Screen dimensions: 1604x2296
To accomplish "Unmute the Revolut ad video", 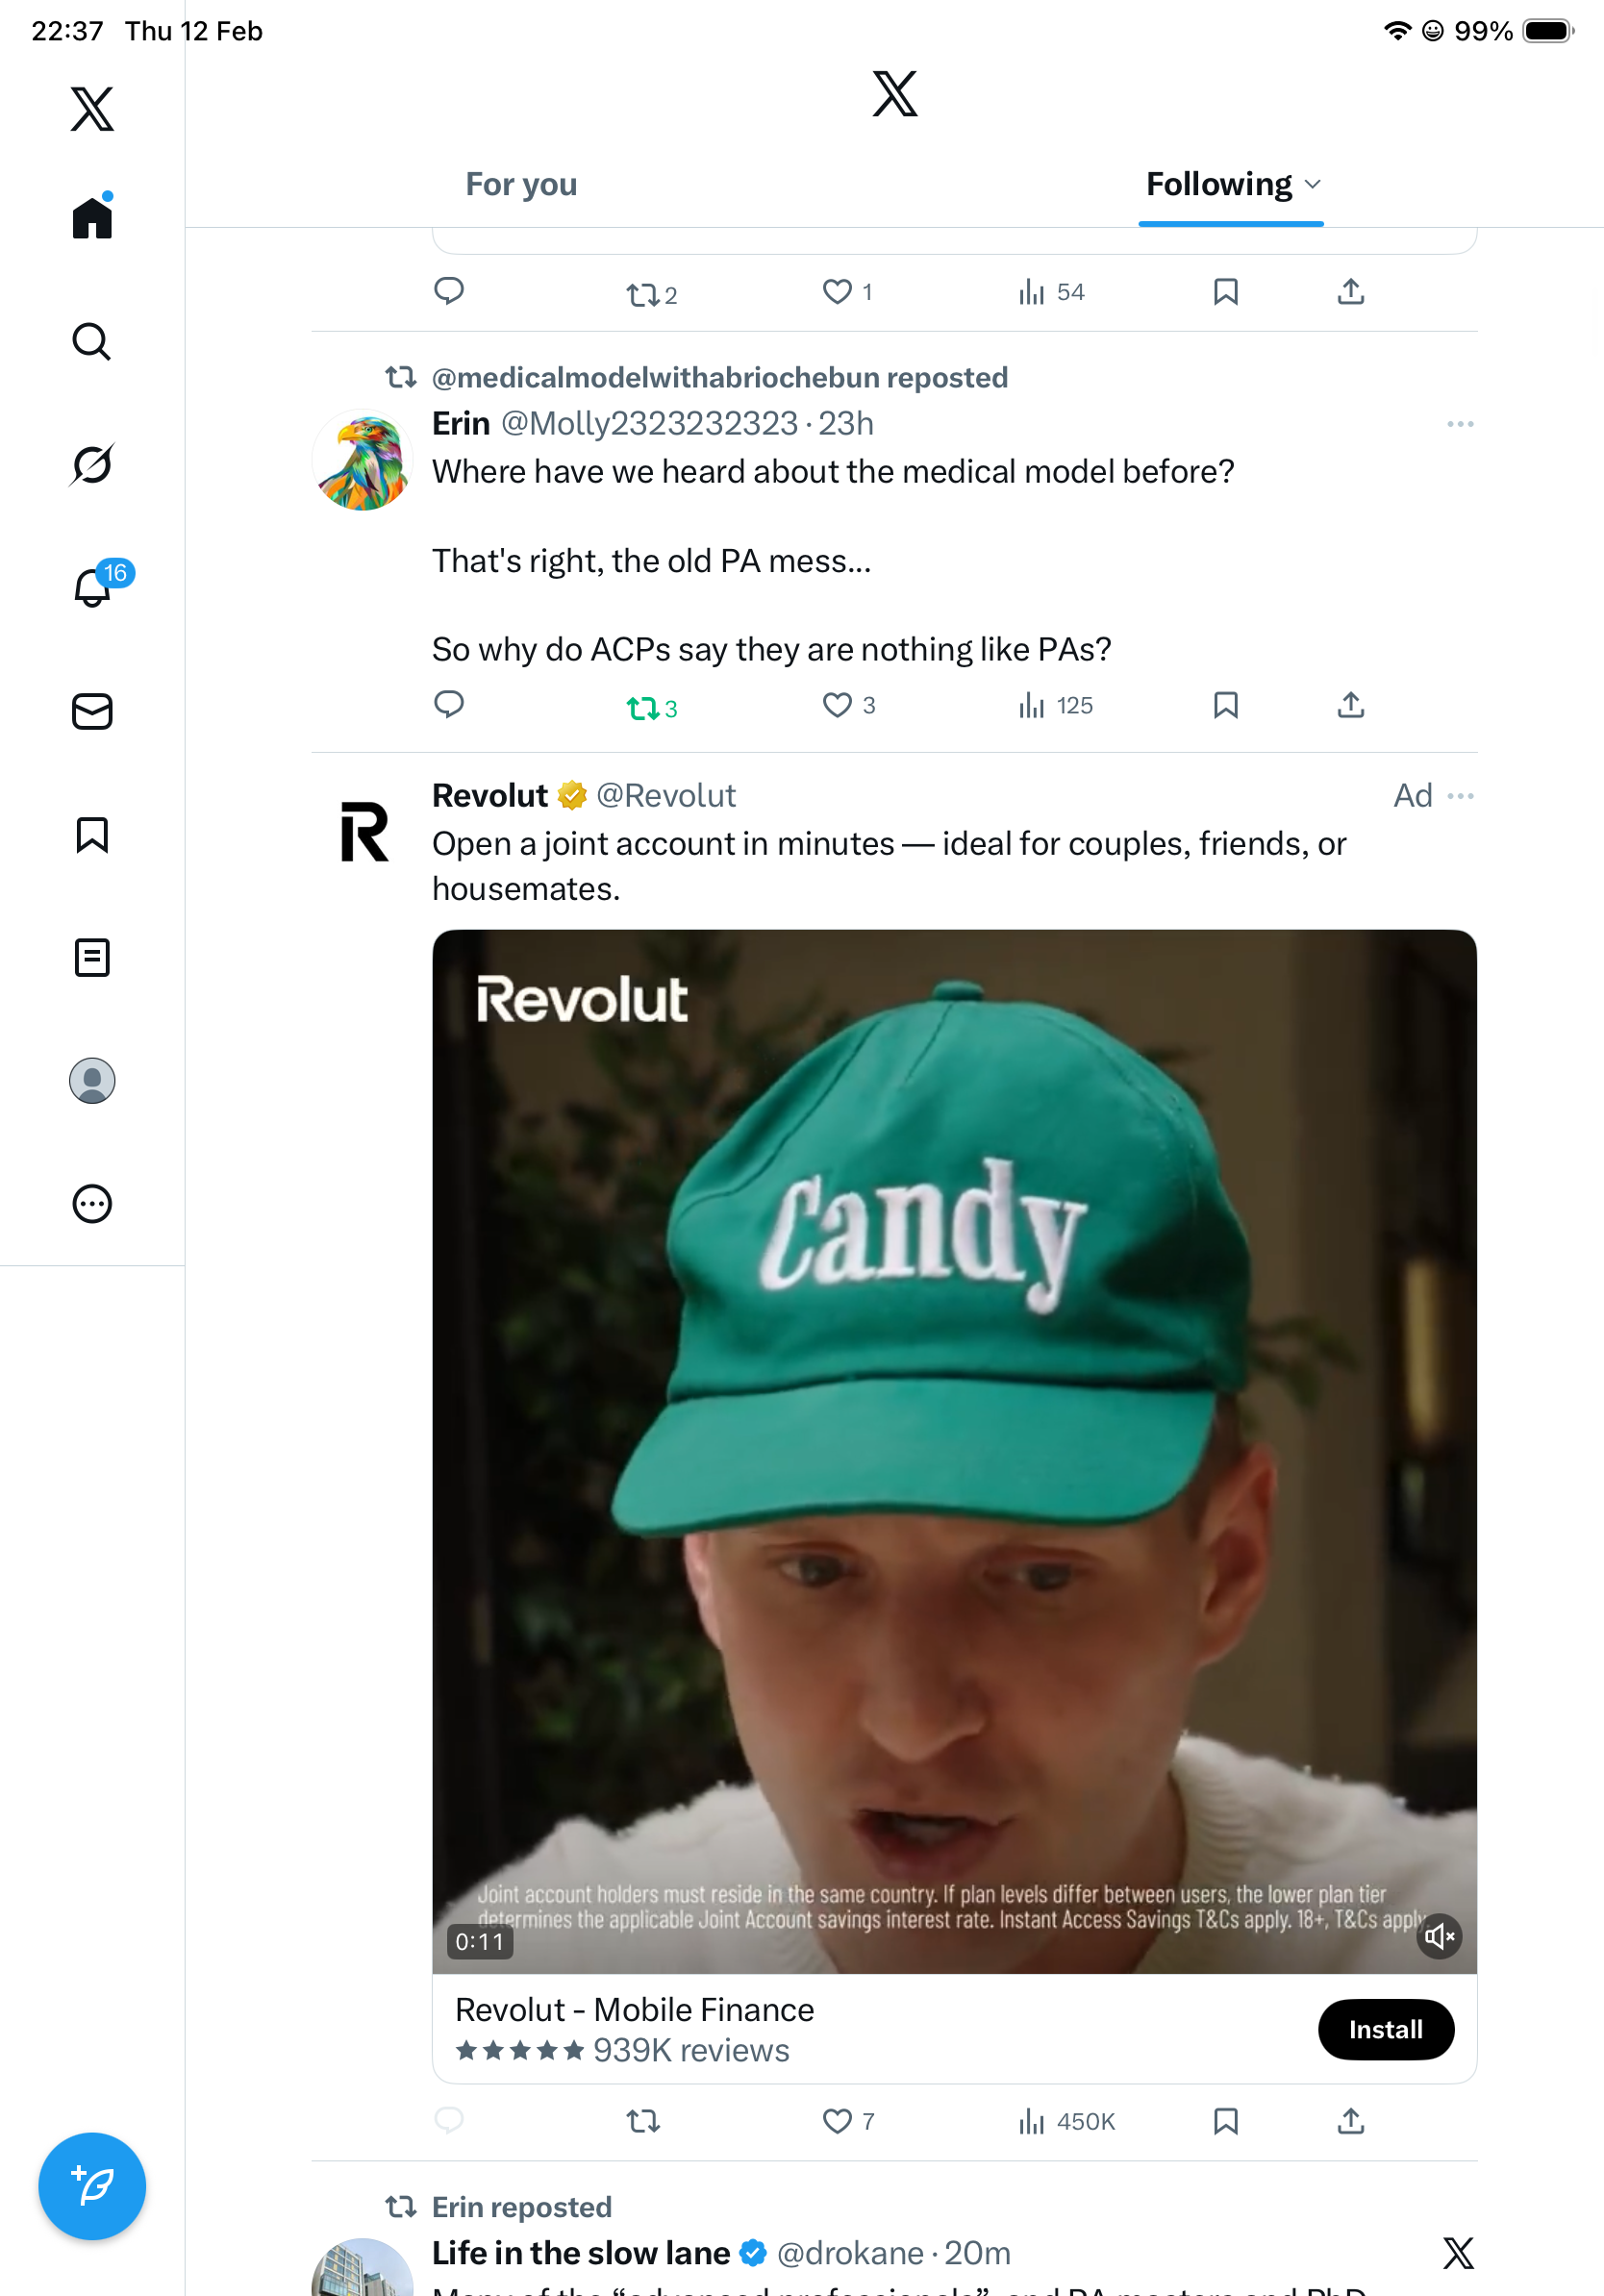I will [x=1439, y=1937].
